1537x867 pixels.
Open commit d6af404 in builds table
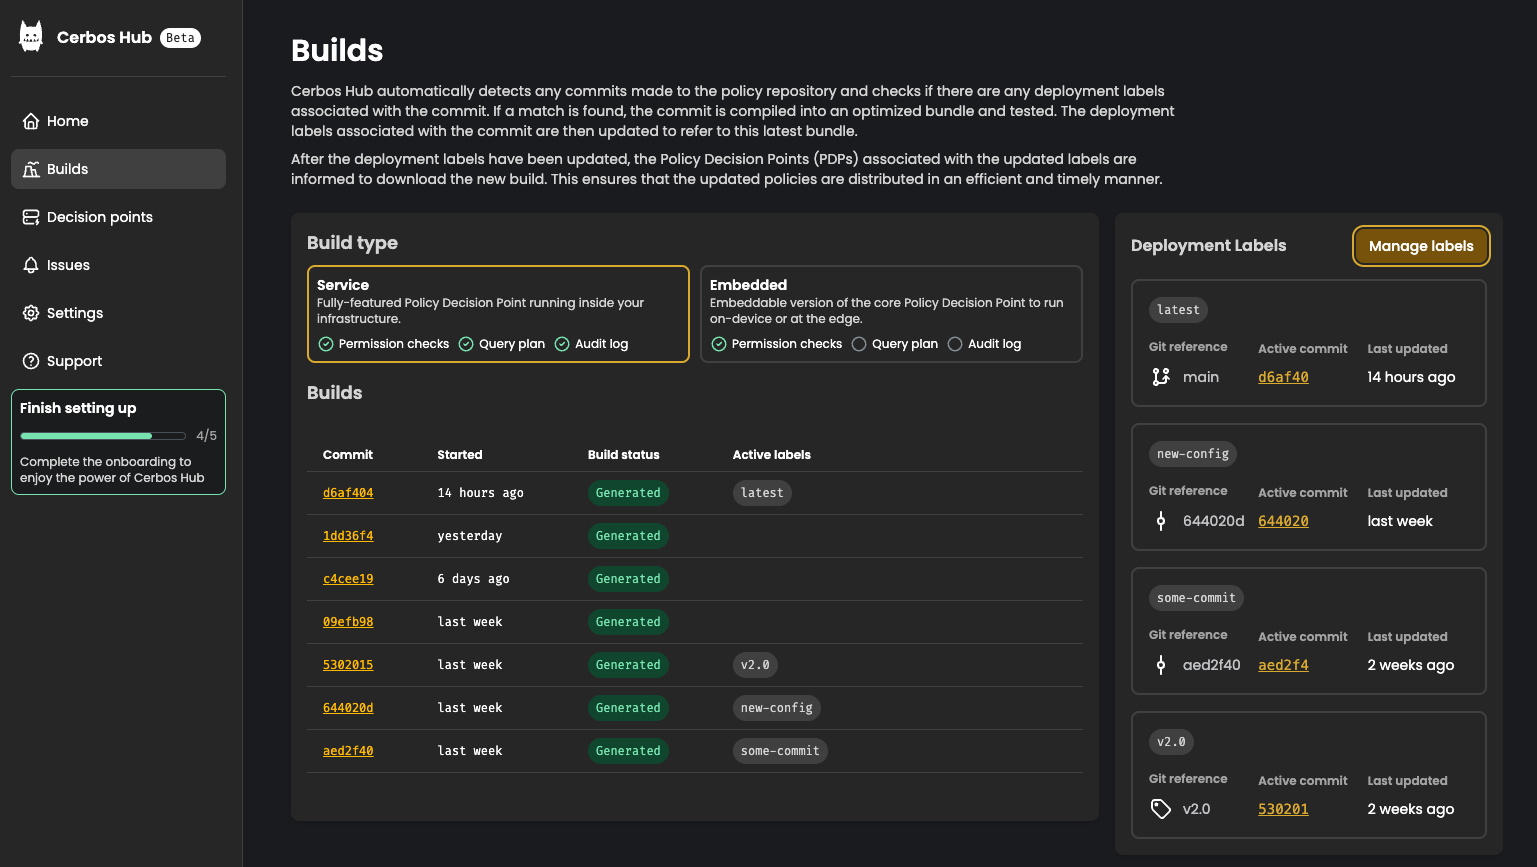coord(348,493)
